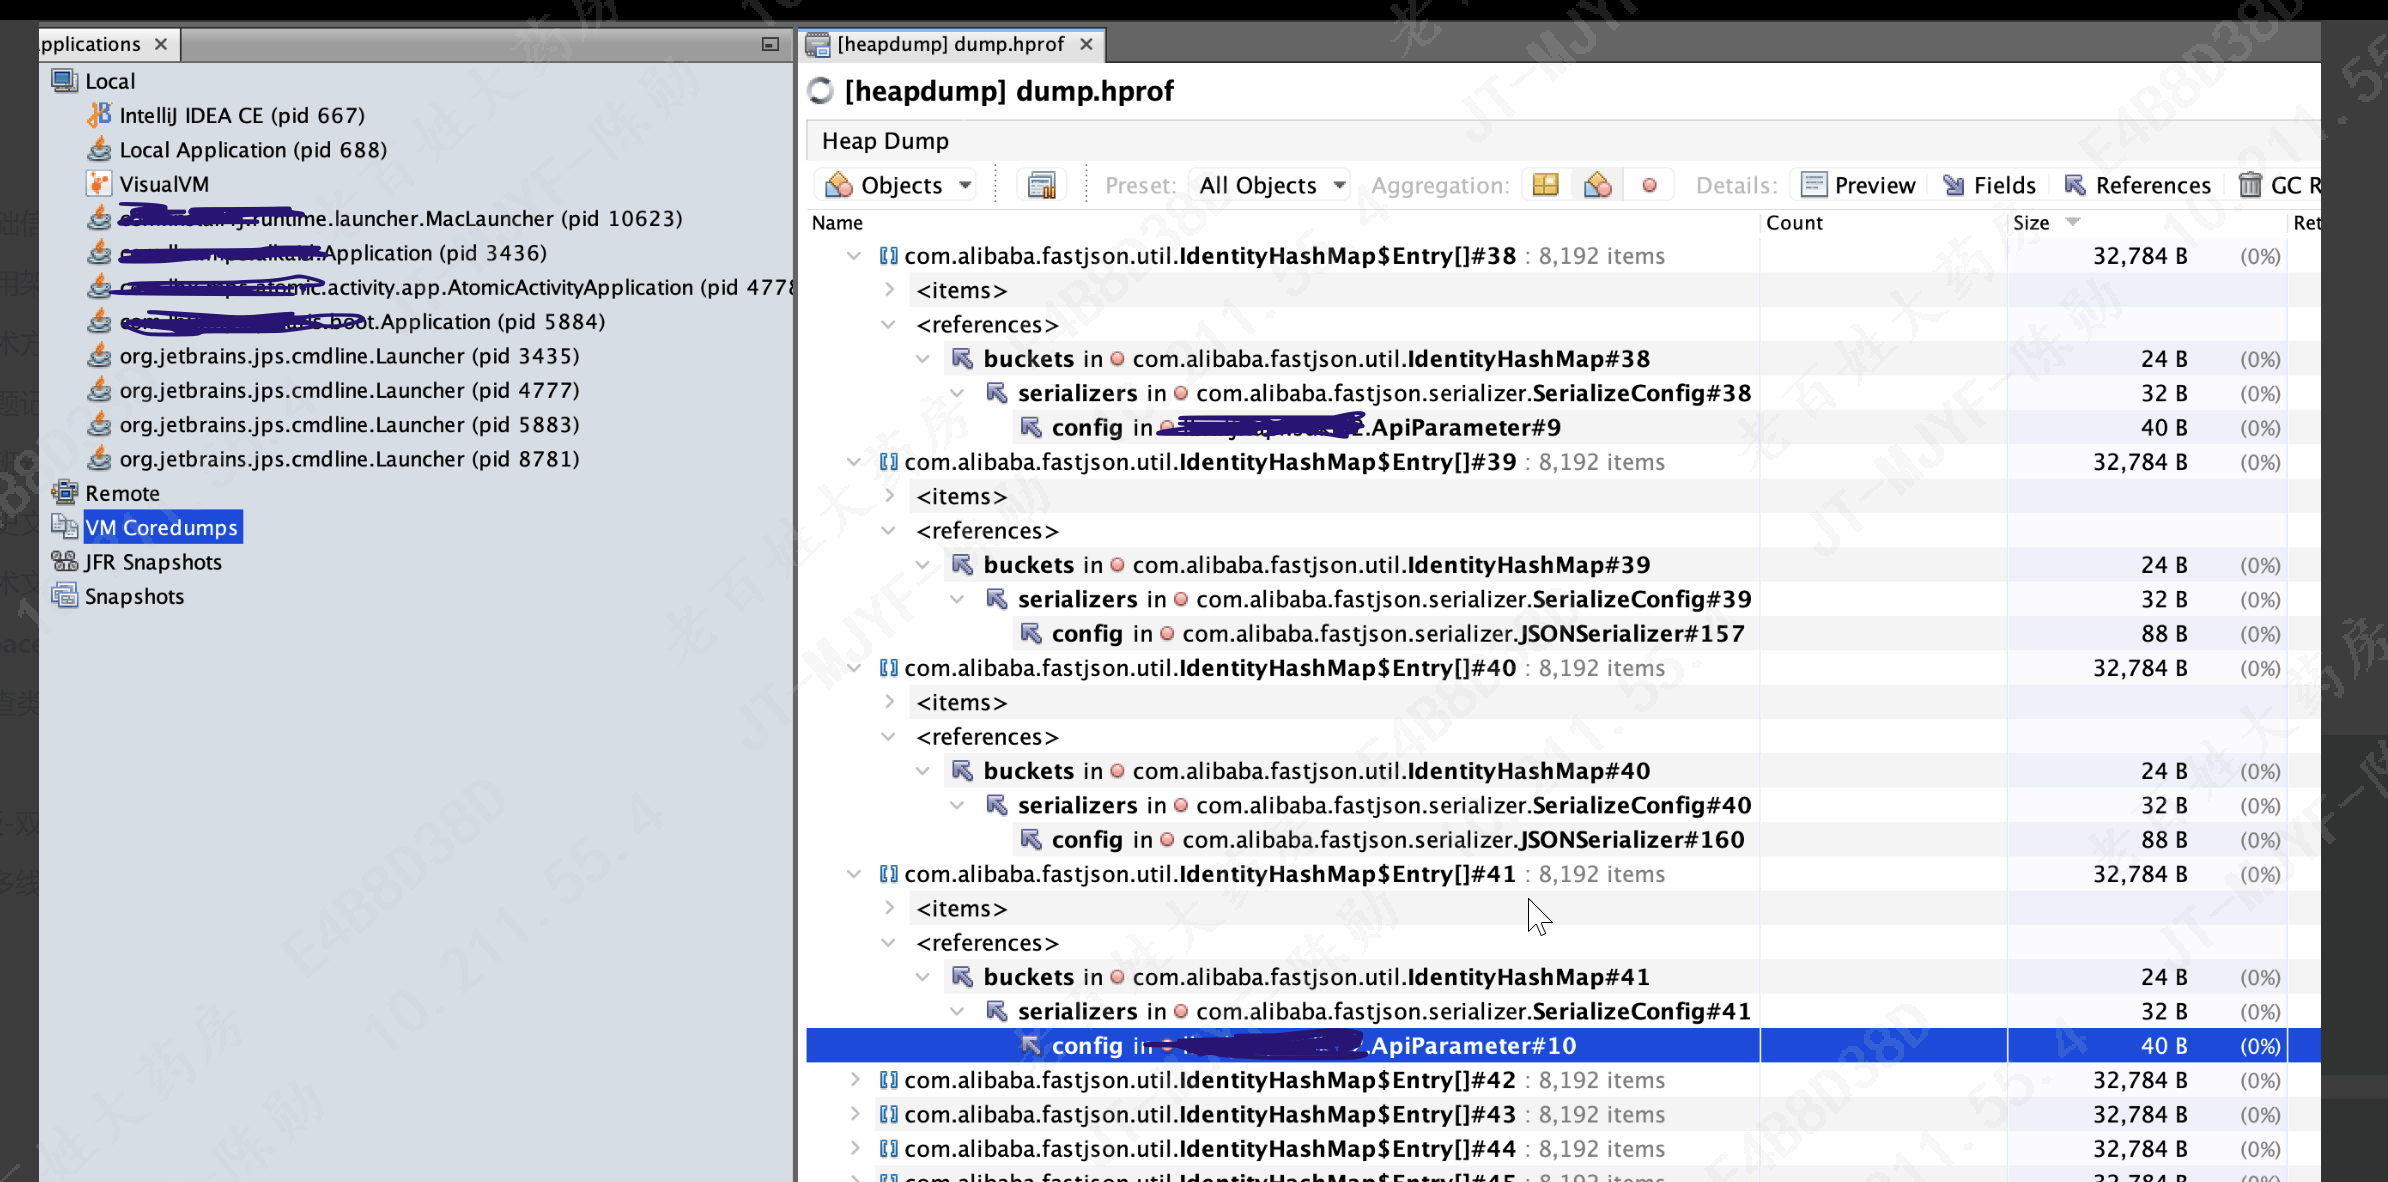Collapse IdentityHashMap$Entry[]#38 node

point(853,256)
